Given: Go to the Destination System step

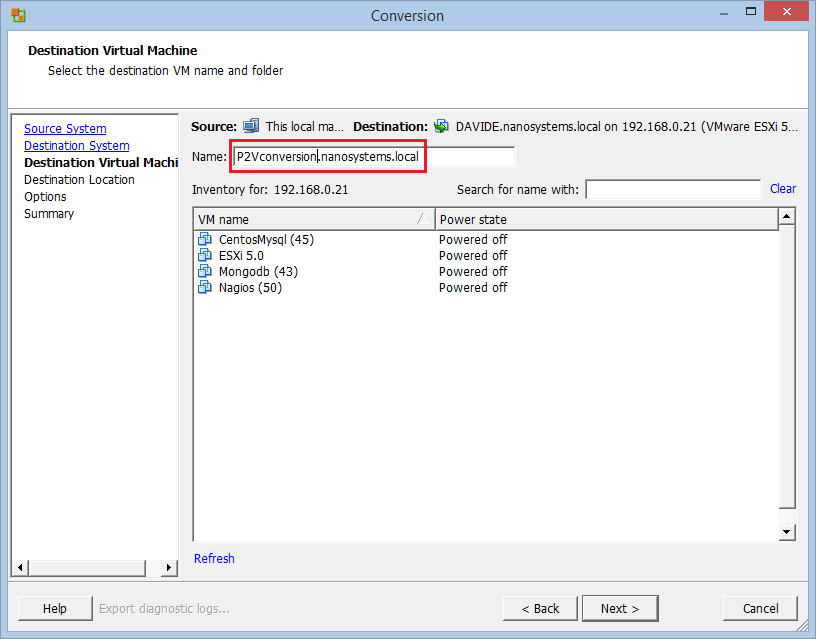Looking at the screenshot, I should pyautogui.click(x=76, y=146).
